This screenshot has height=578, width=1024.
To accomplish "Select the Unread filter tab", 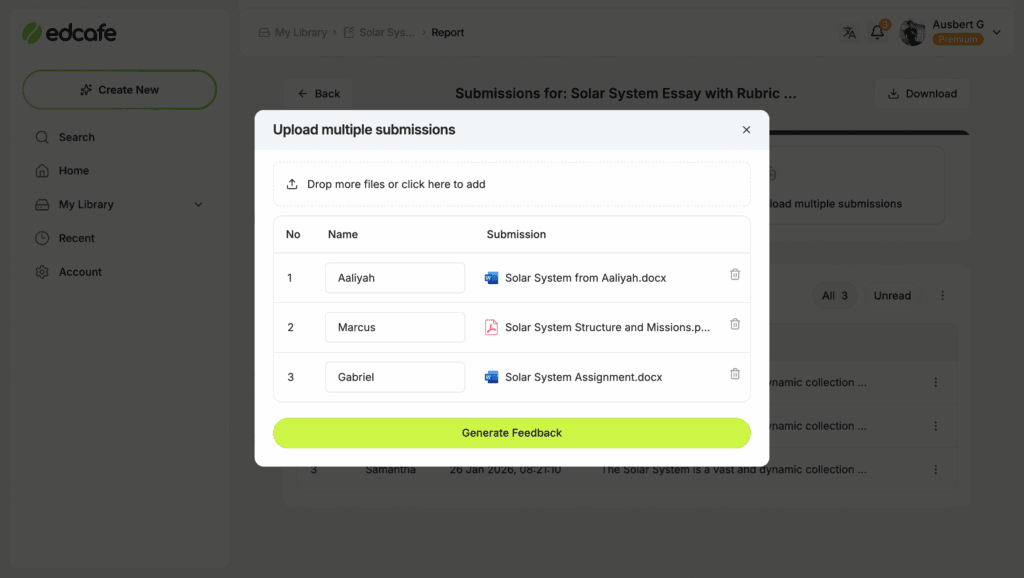I will [892, 296].
